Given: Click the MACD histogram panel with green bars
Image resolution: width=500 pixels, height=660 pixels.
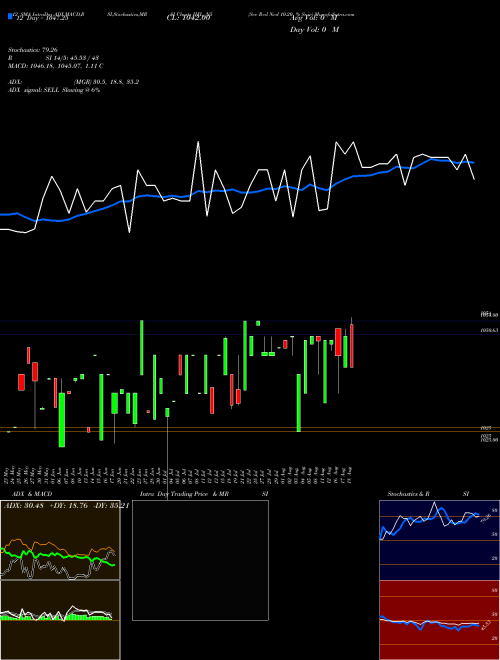Looking at the screenshot, I should (x=60, y=620).
